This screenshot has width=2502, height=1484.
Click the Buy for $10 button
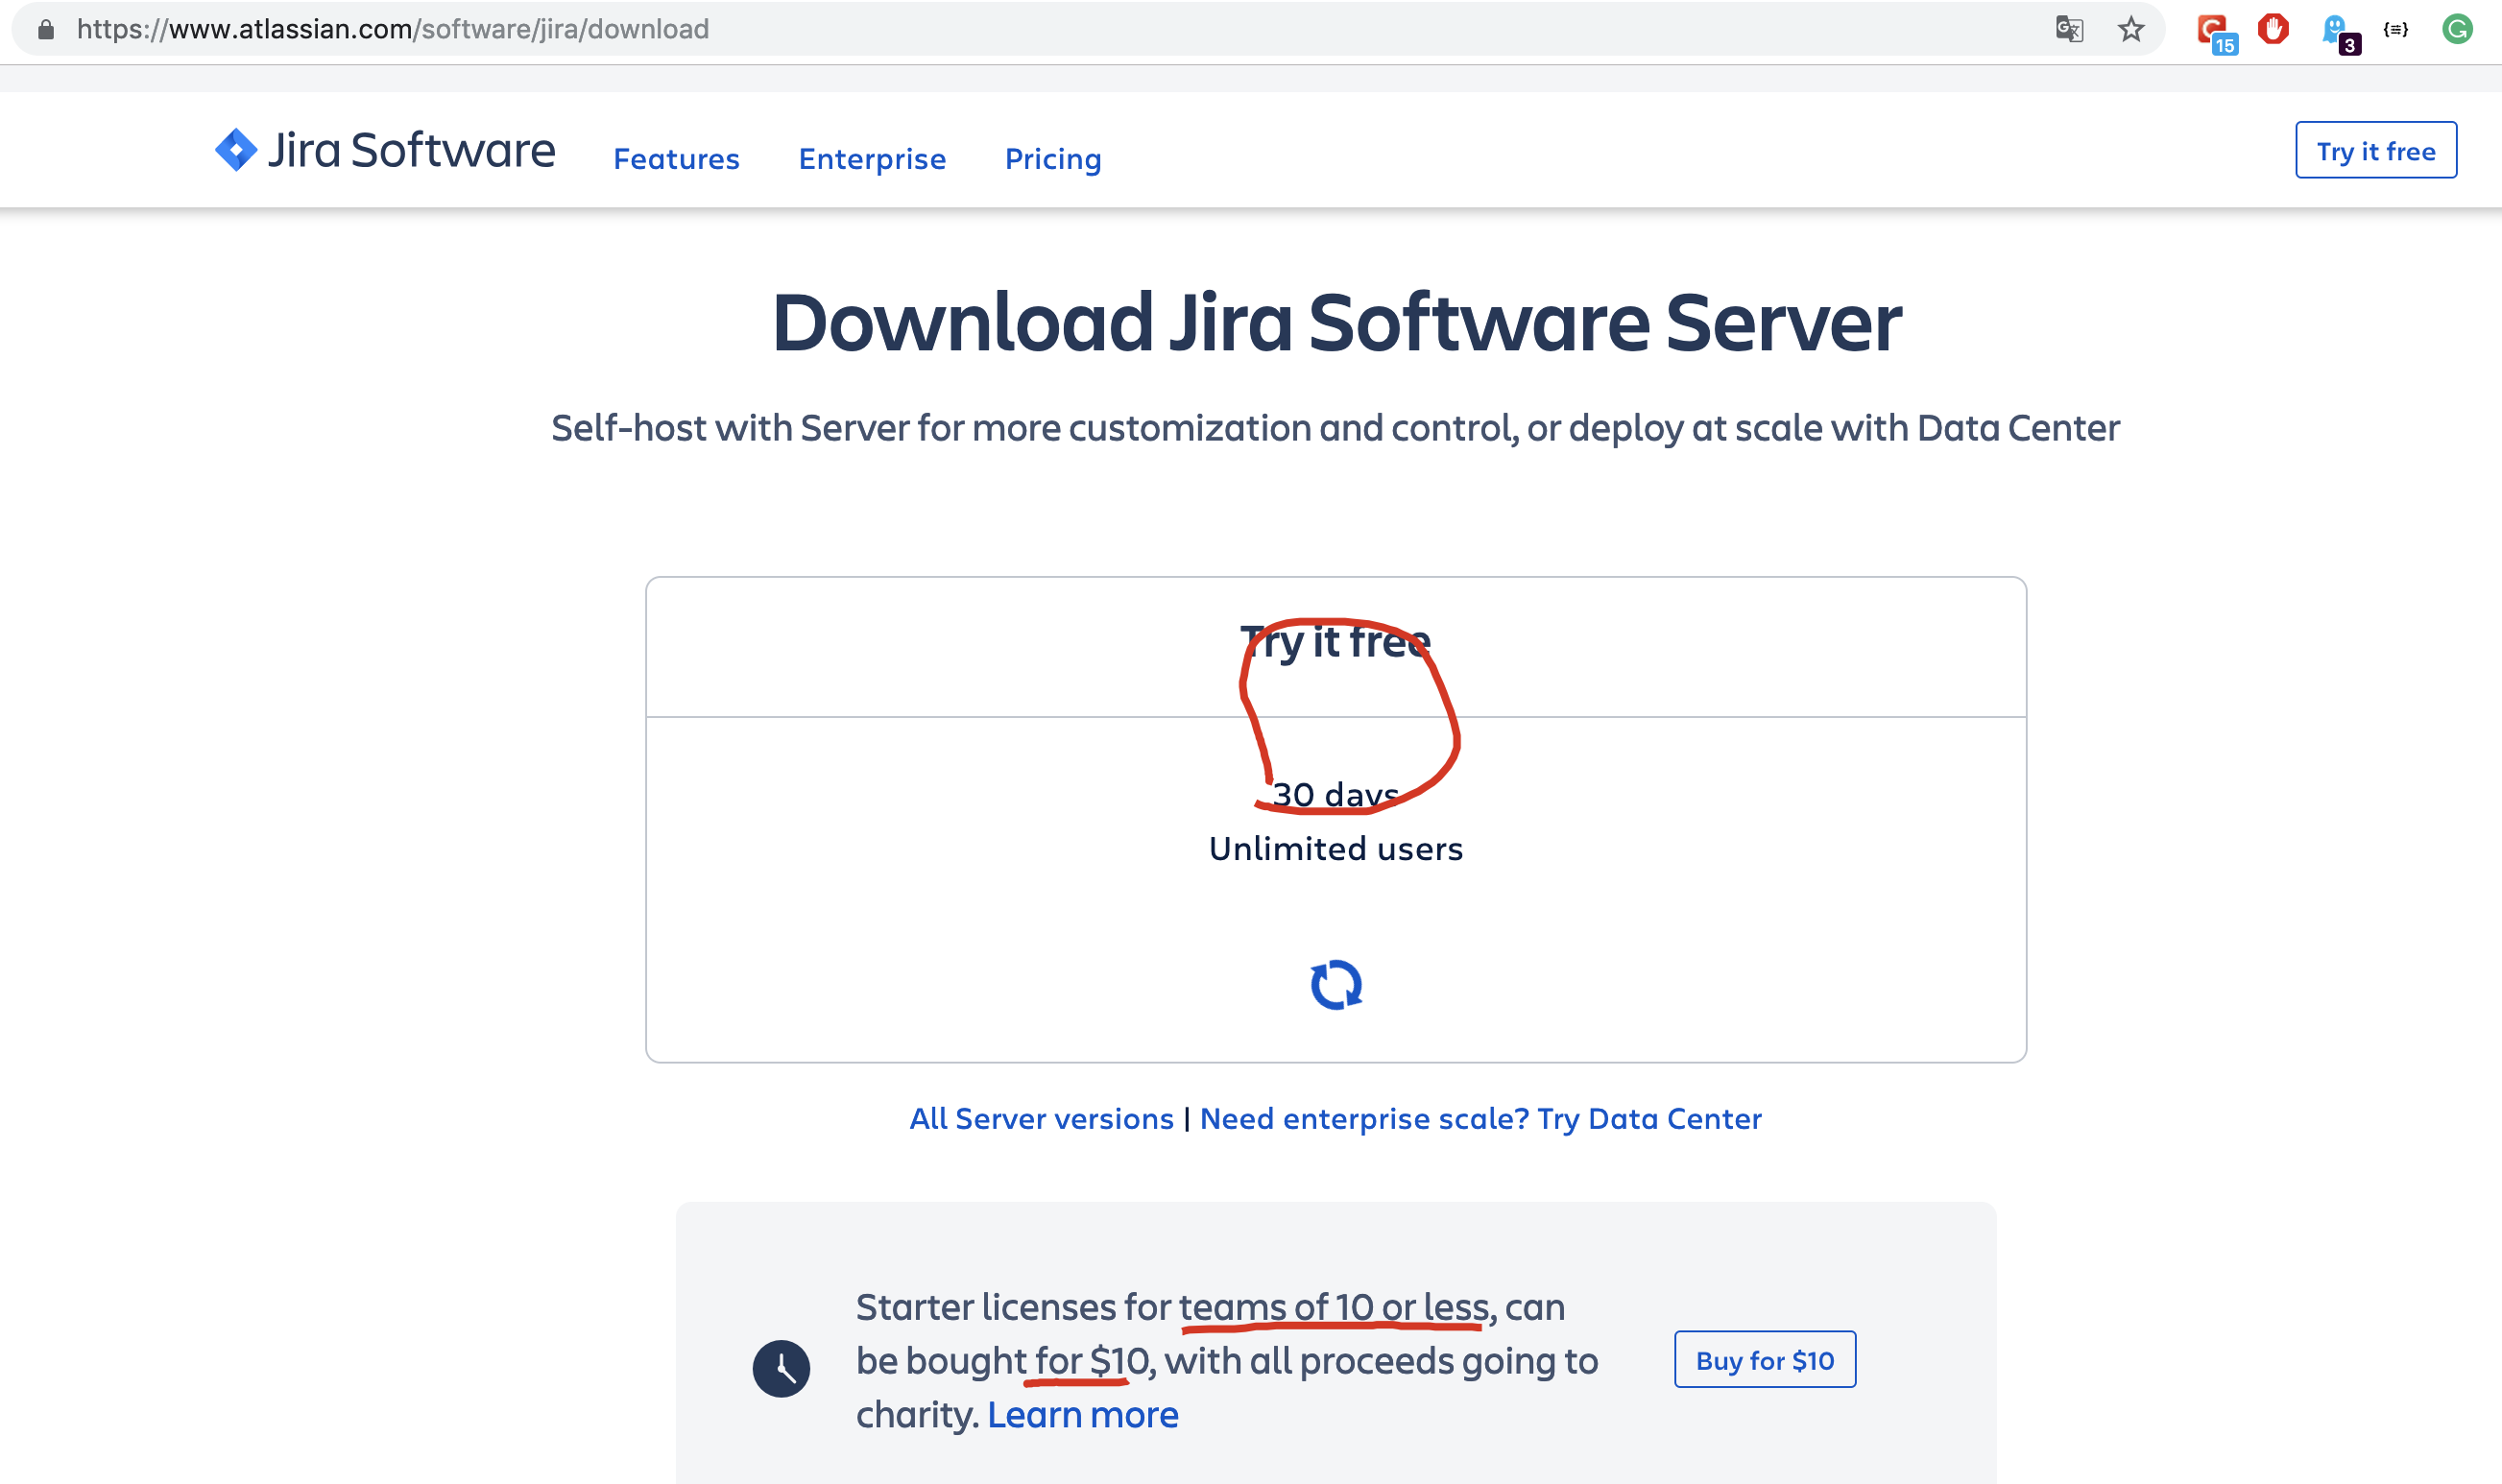point(1766,1358)
